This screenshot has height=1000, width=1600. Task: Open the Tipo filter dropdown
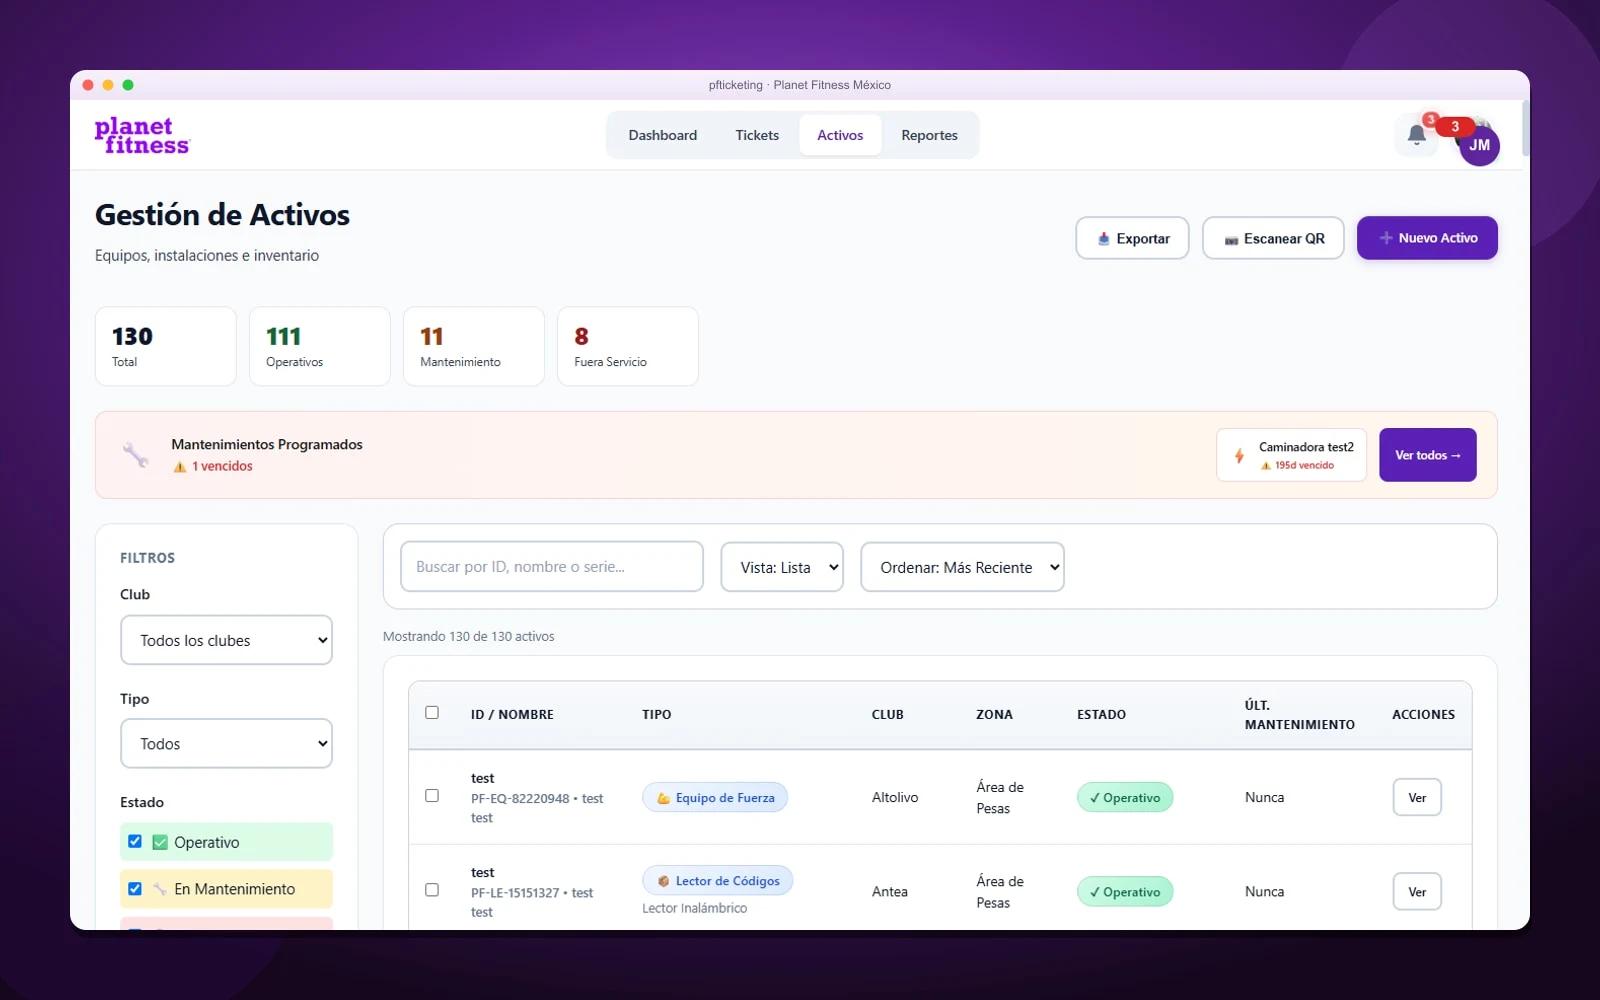click(x=226, y=744)
